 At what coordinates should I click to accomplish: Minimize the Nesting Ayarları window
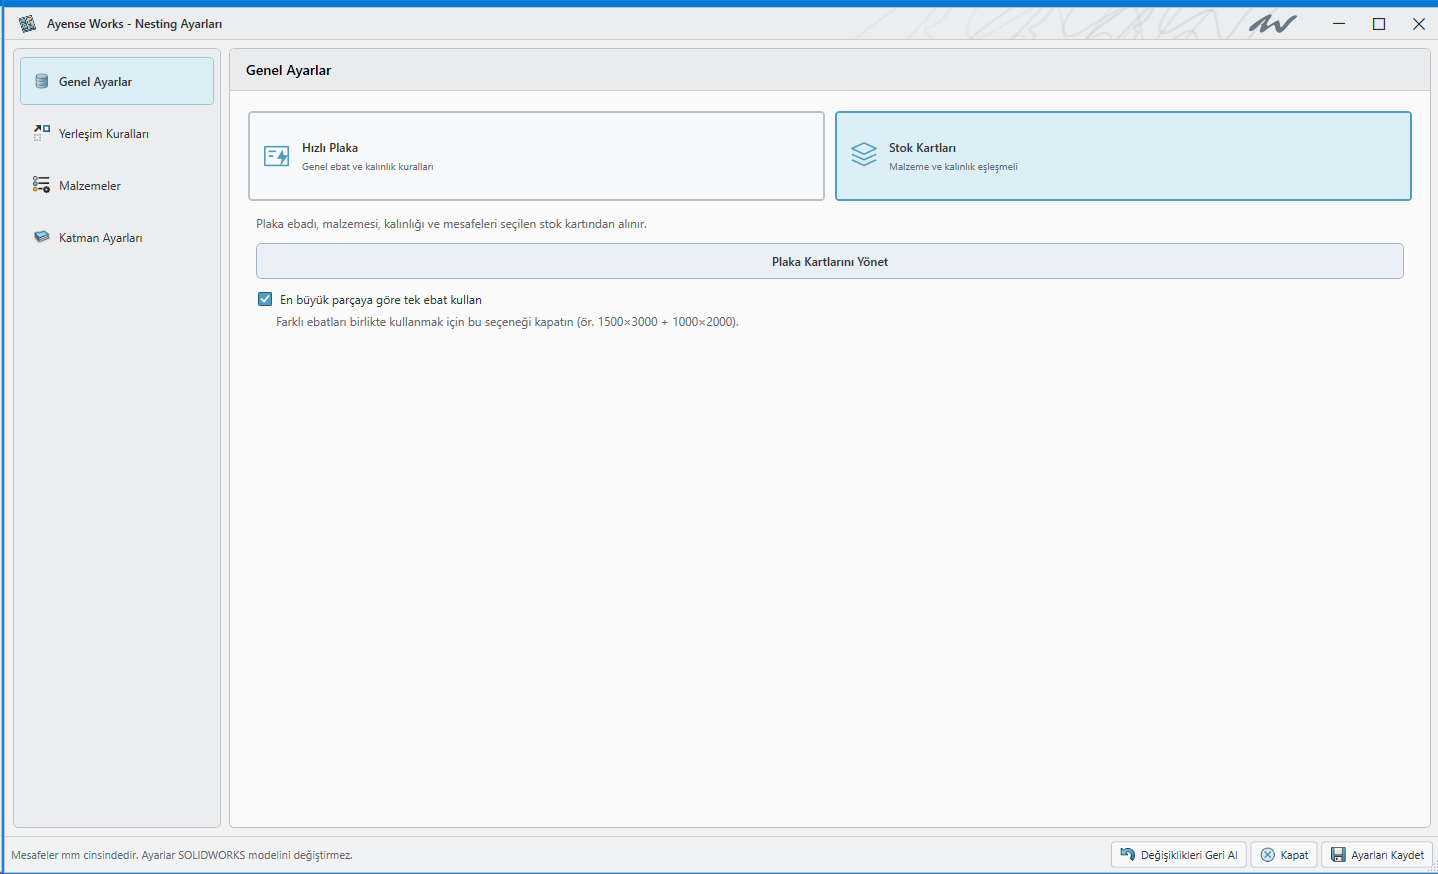(x=1339, y=24)
